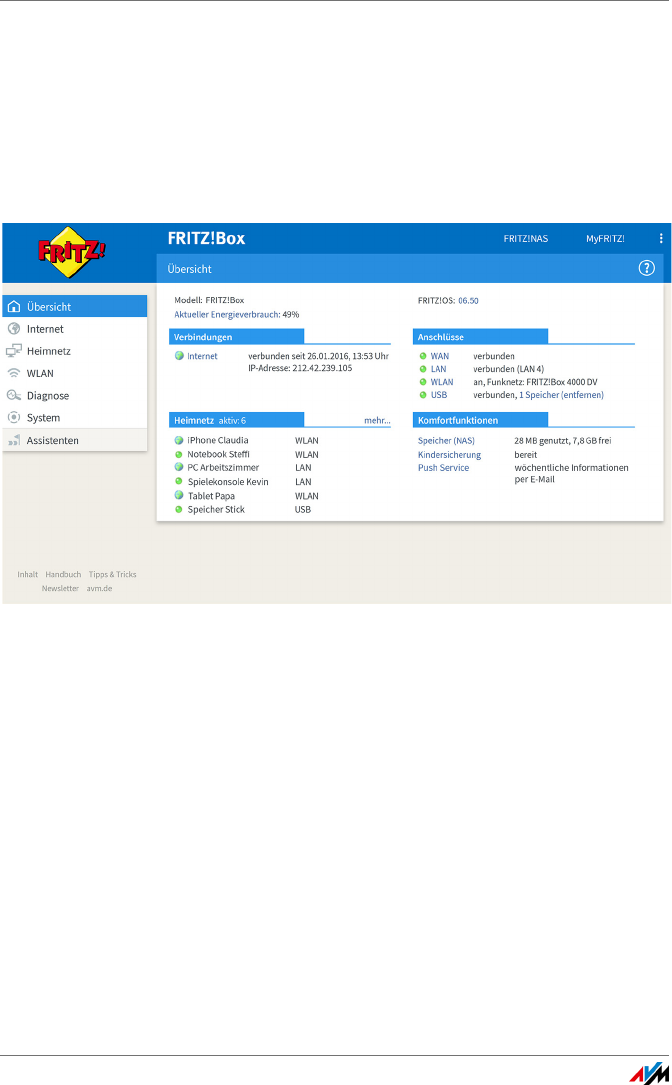Click the Diagnose magnifier icon
The image size is (672, 1085).
[x=14, y=395]
